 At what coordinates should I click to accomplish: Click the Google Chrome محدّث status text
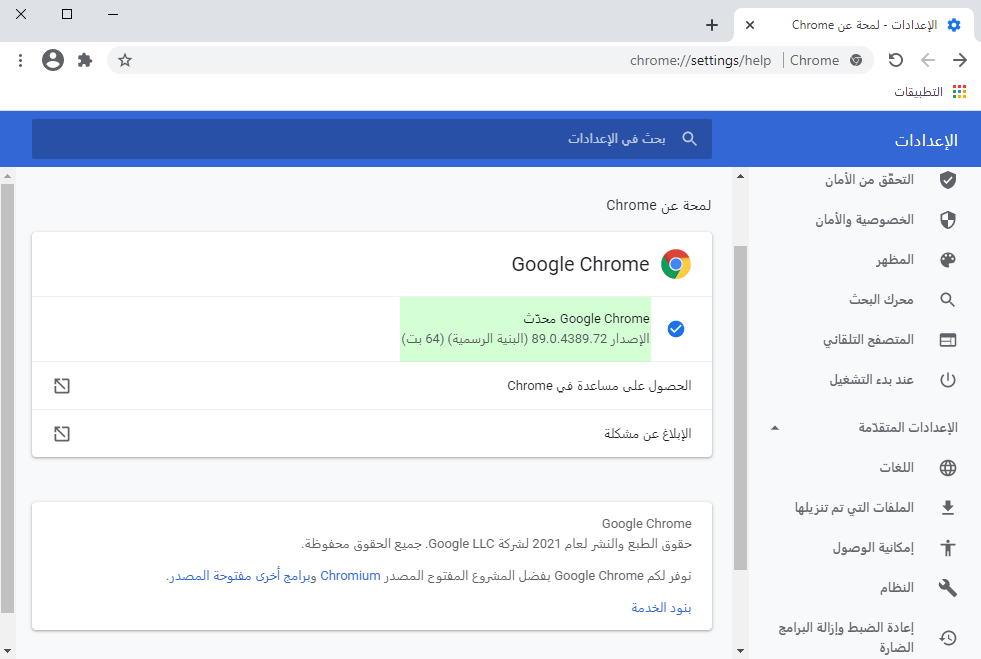click(586, 319)
